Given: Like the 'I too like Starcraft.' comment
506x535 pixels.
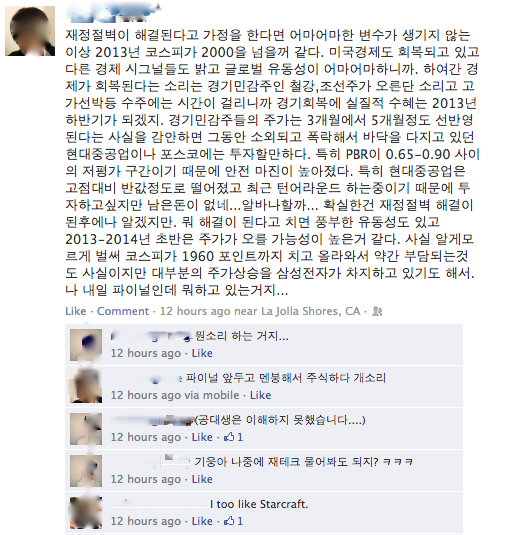Looking at the screenshot, I should (202, 521).
